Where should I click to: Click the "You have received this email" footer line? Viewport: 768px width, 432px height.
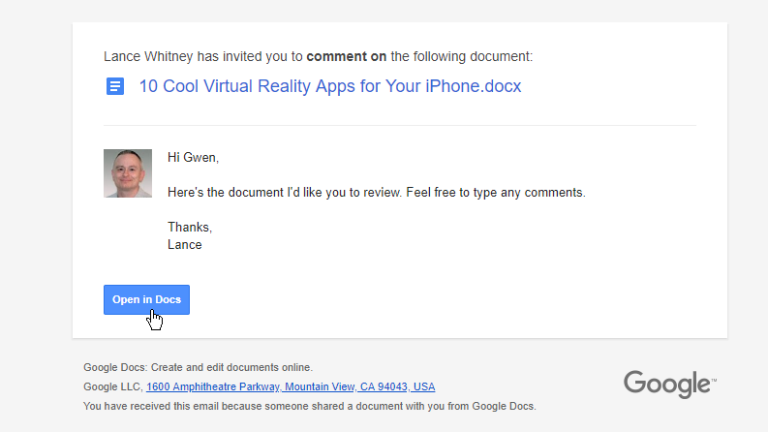click(x=310, y=407)
